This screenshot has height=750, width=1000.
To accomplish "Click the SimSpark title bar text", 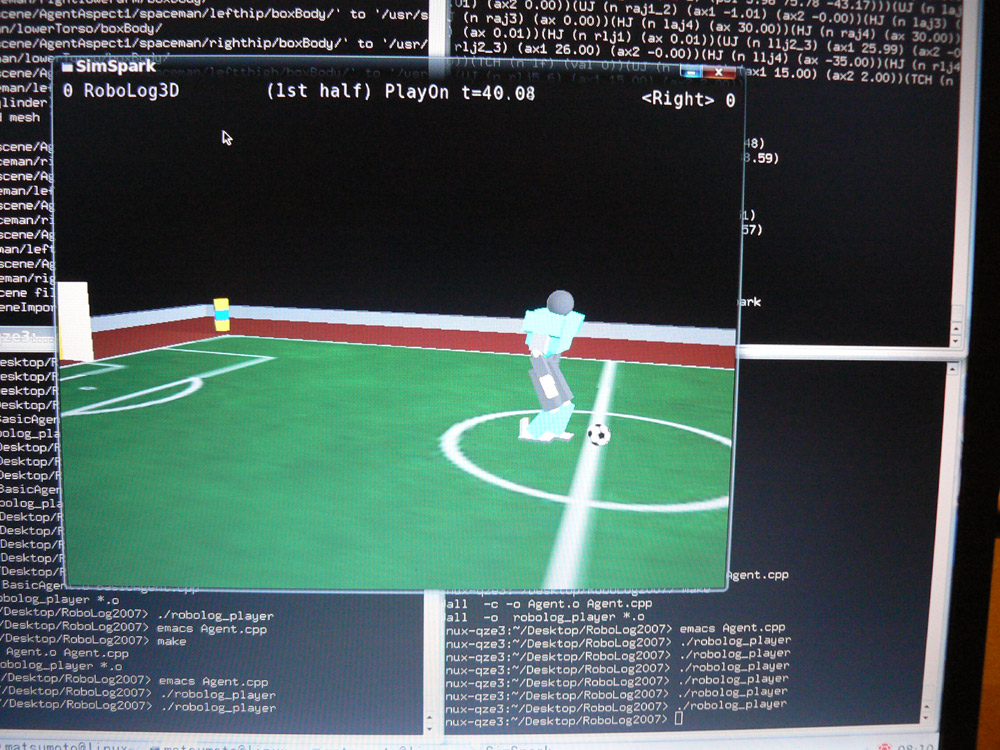I will coord(115,66).
